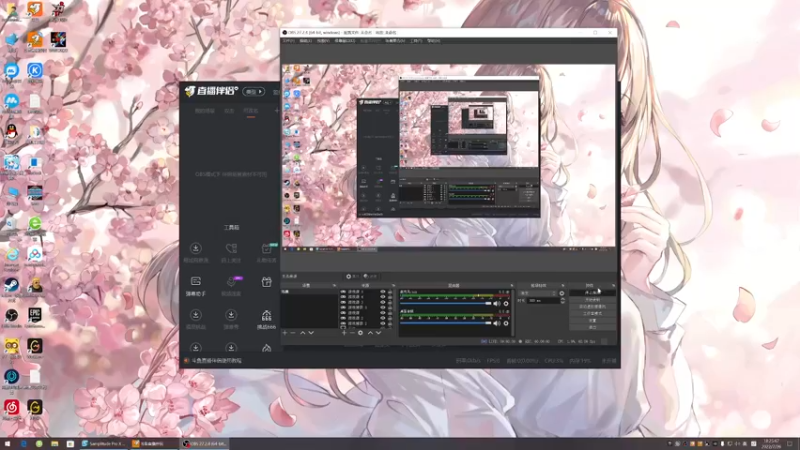Pop out the Scenes dock via header icon

click(334, 285)
